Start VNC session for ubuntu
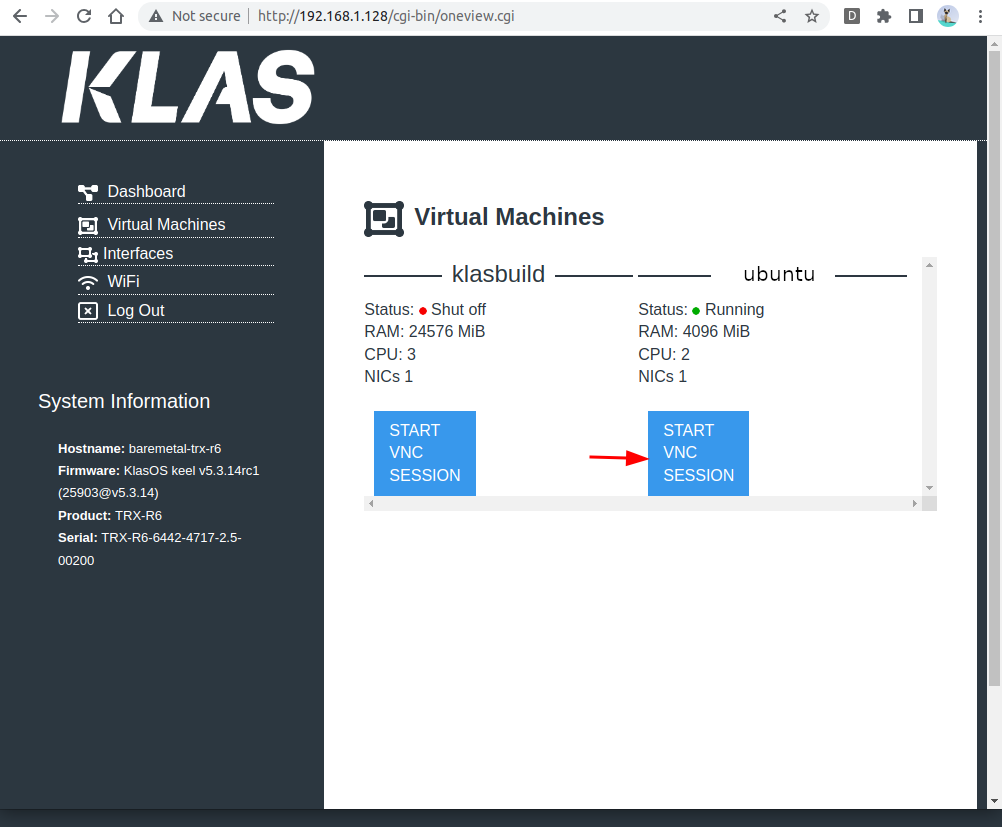The image size is (1002, 827). coord(698,453)
